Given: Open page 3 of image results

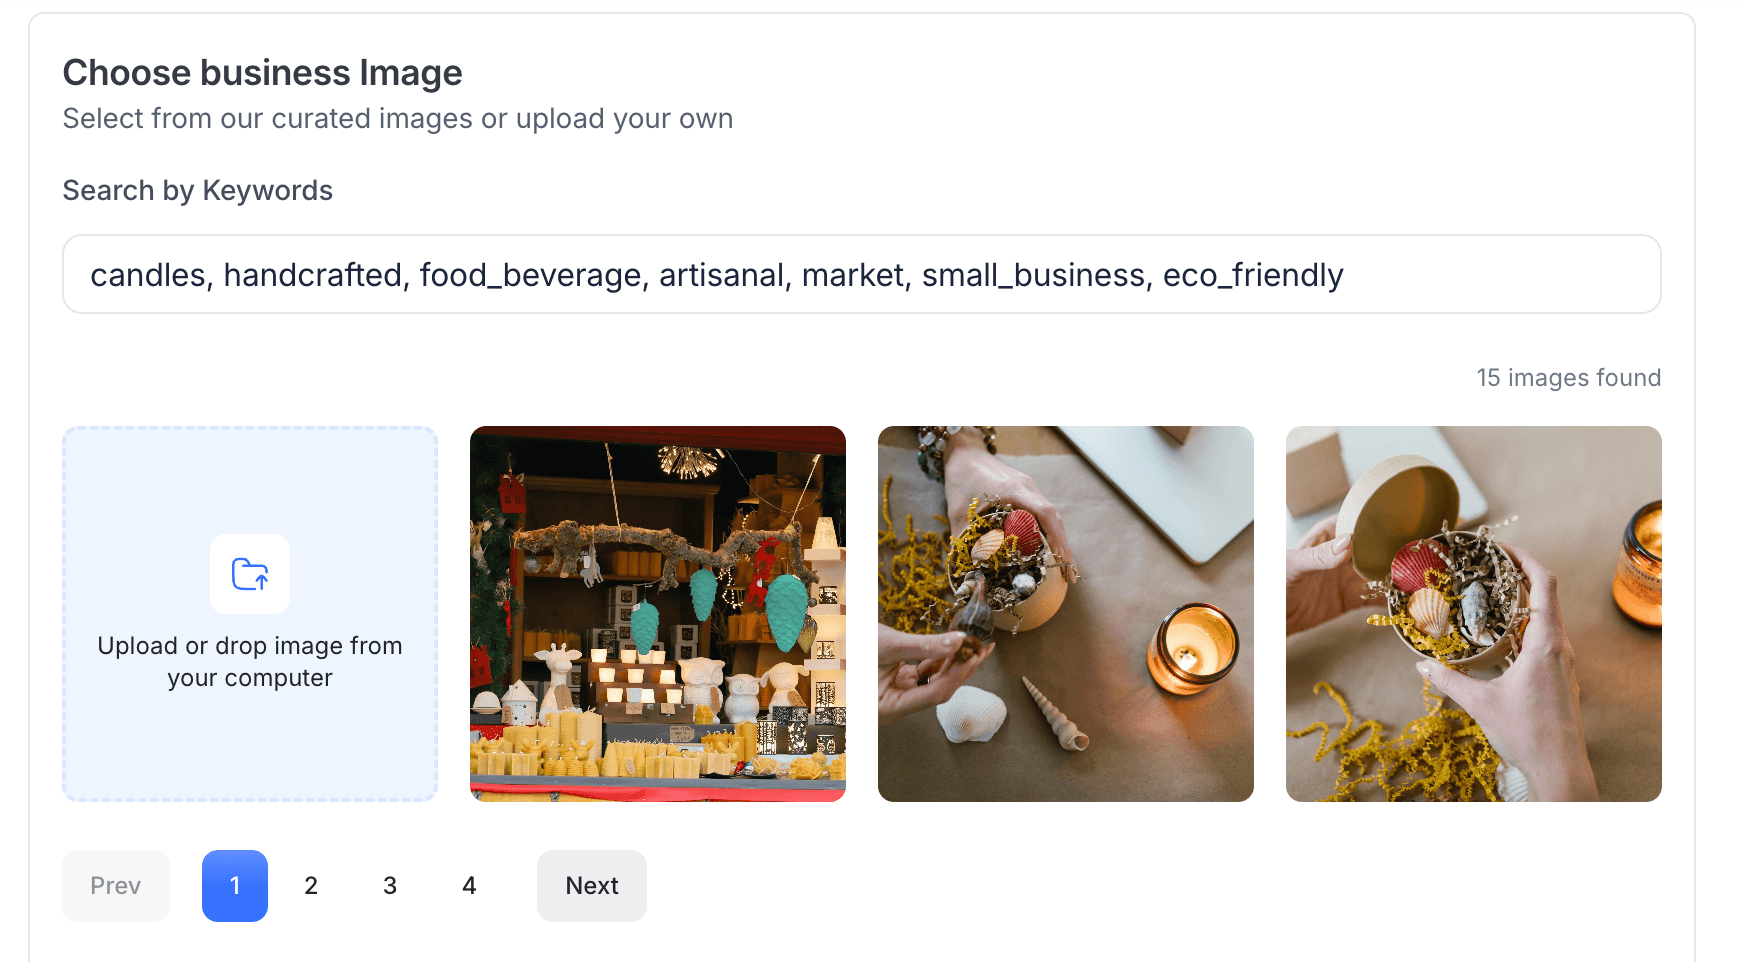Looking at the screenshot, I should (x=390, y=885).
